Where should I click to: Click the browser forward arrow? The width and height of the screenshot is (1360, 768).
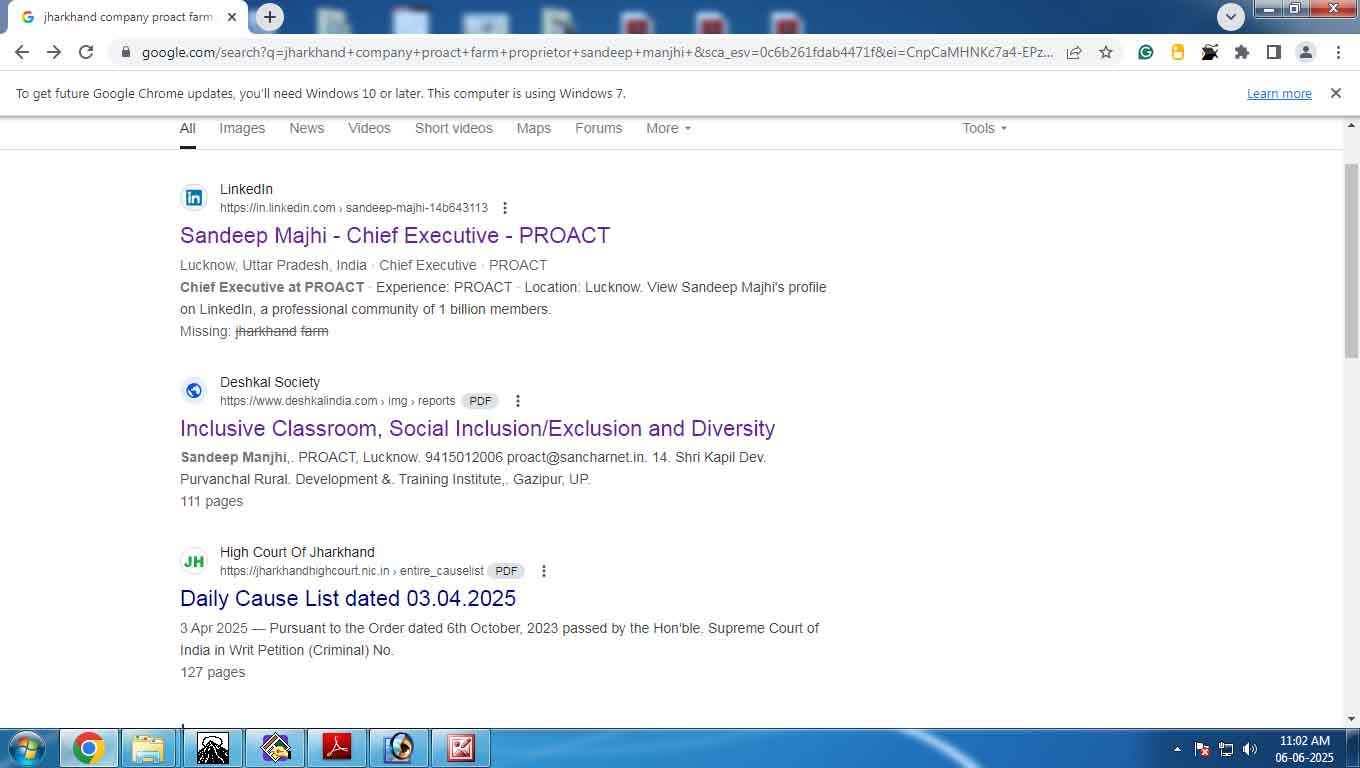(x=54, y=52)
